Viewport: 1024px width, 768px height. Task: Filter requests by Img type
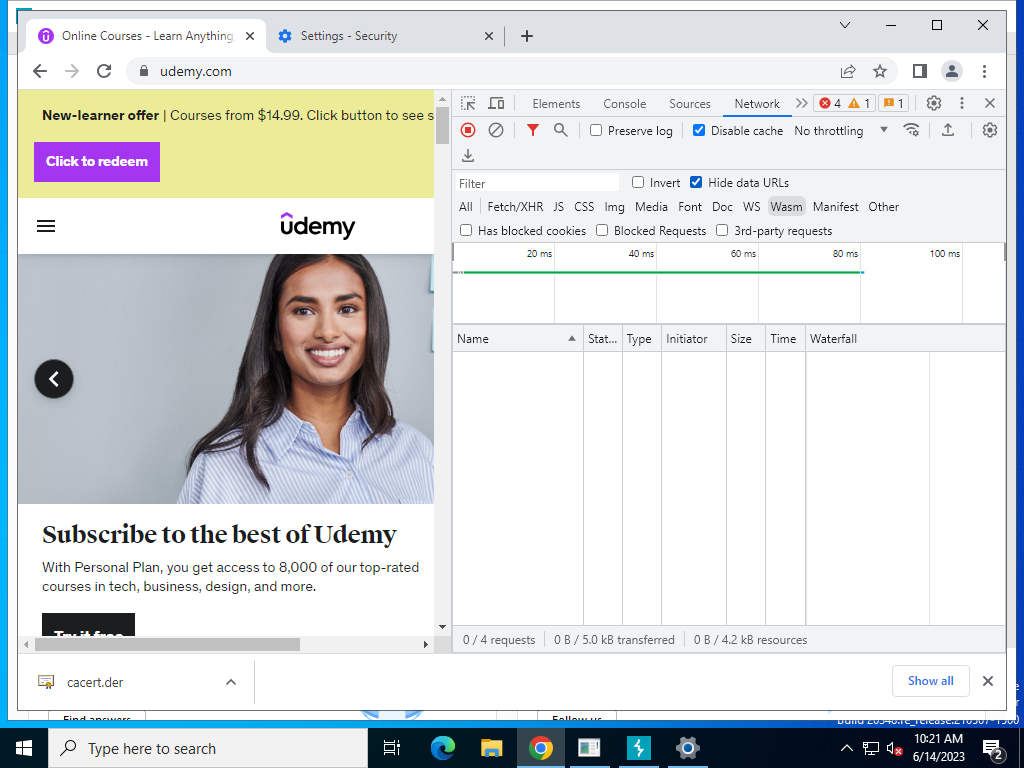coord(614,206)
